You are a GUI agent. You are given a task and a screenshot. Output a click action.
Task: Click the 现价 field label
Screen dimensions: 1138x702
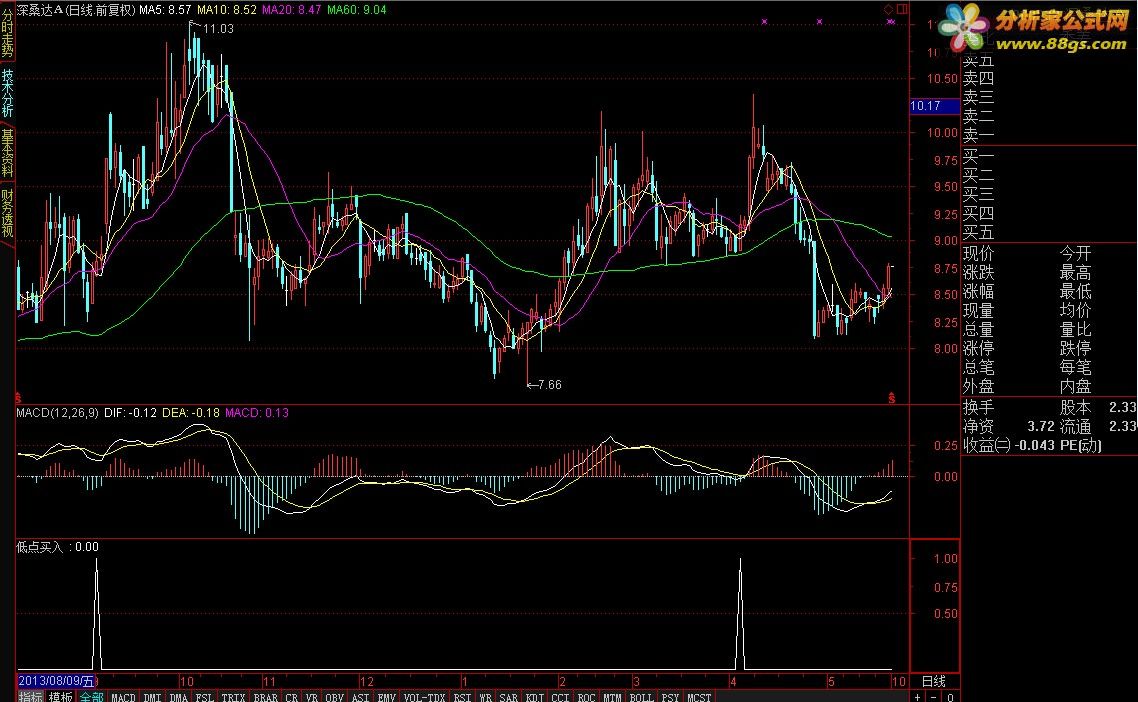click(x=978, y=253)
